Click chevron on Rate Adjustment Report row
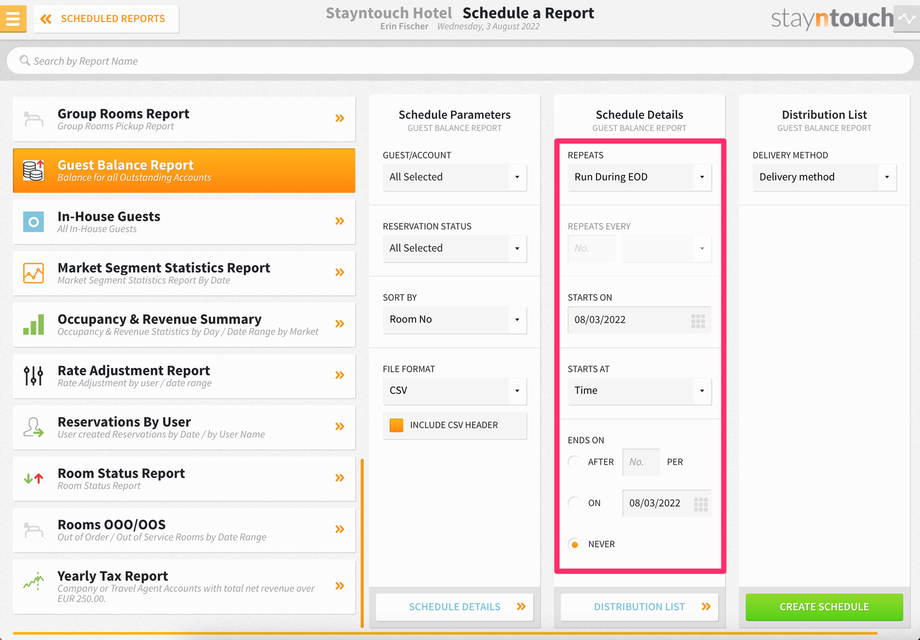 click(340, 375)
